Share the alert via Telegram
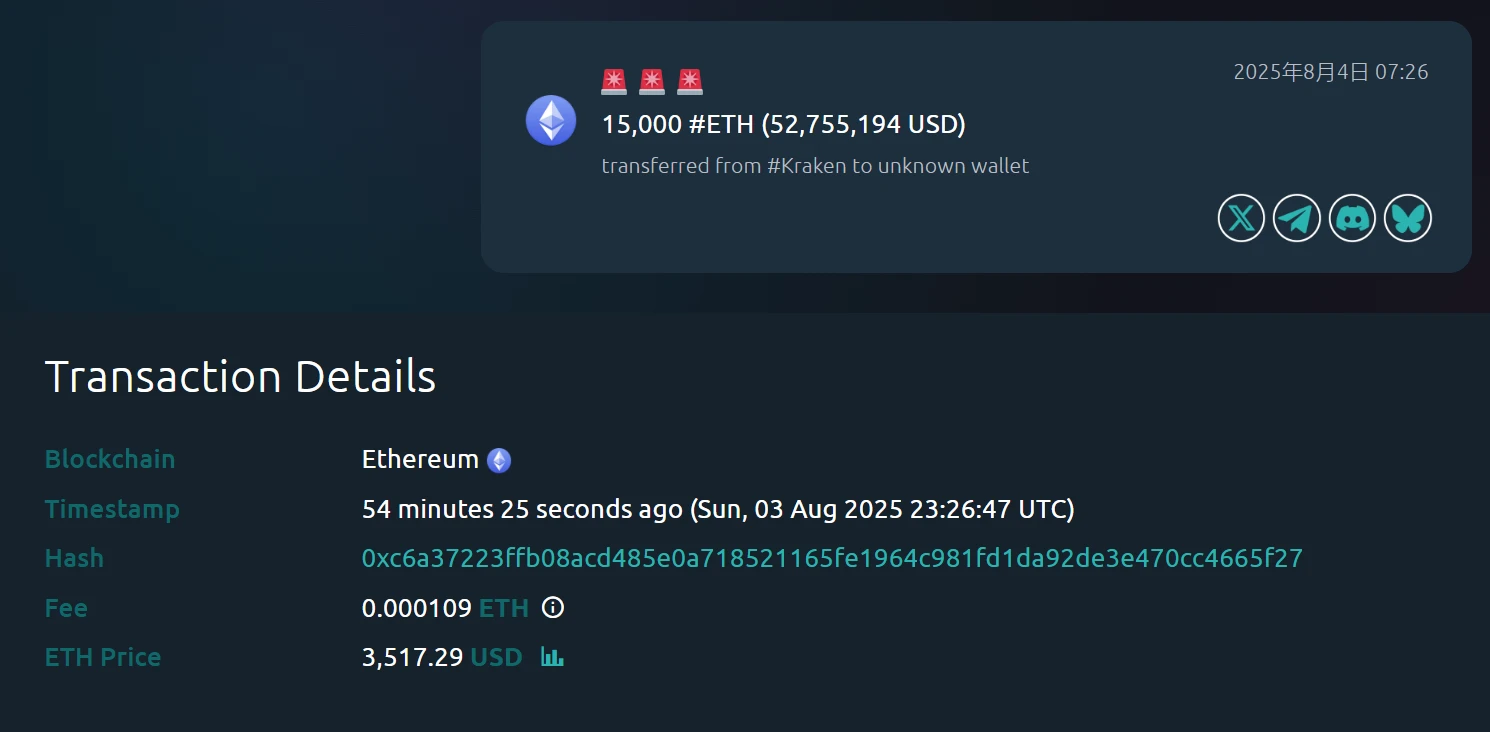Screen dimensions: 1490x732 coord(1297,218)
